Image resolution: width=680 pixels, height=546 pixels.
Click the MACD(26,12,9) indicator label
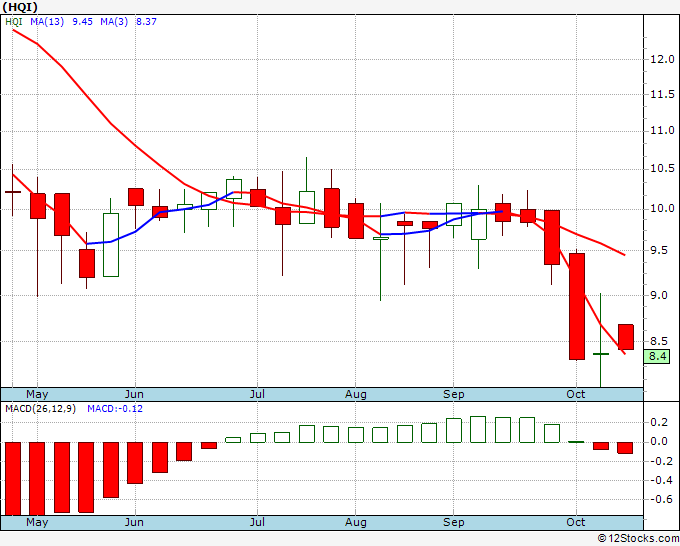(x=40, y=409)
